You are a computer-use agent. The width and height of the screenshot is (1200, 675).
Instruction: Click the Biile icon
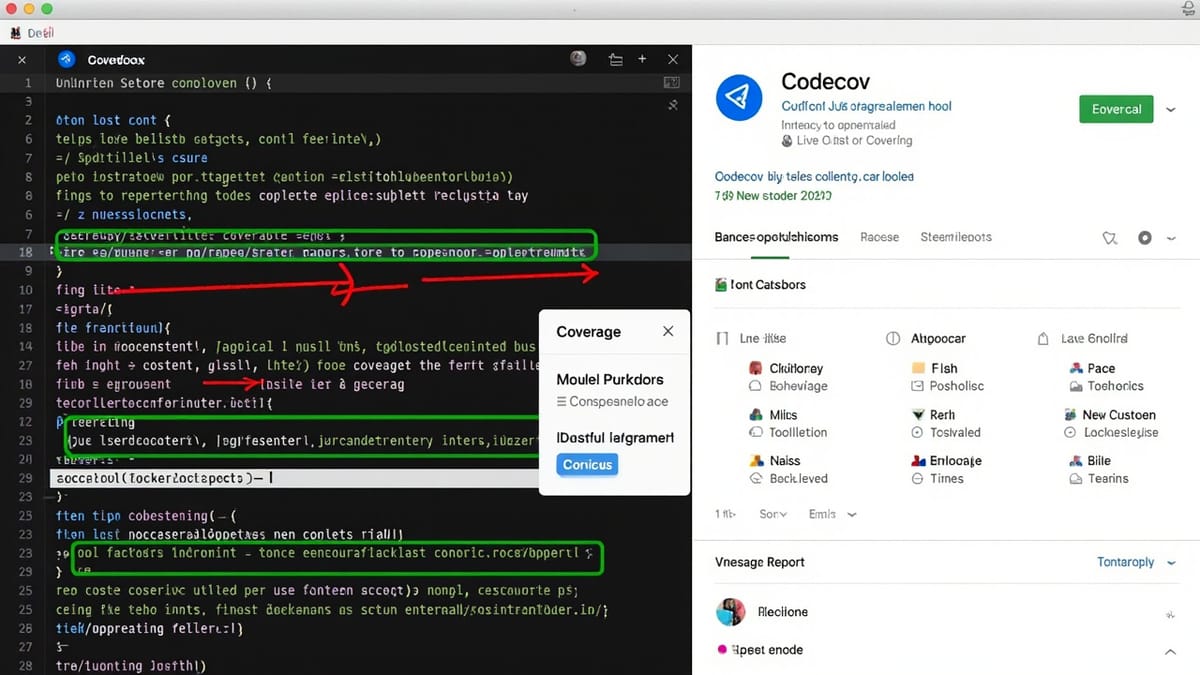click(1076, 461)
